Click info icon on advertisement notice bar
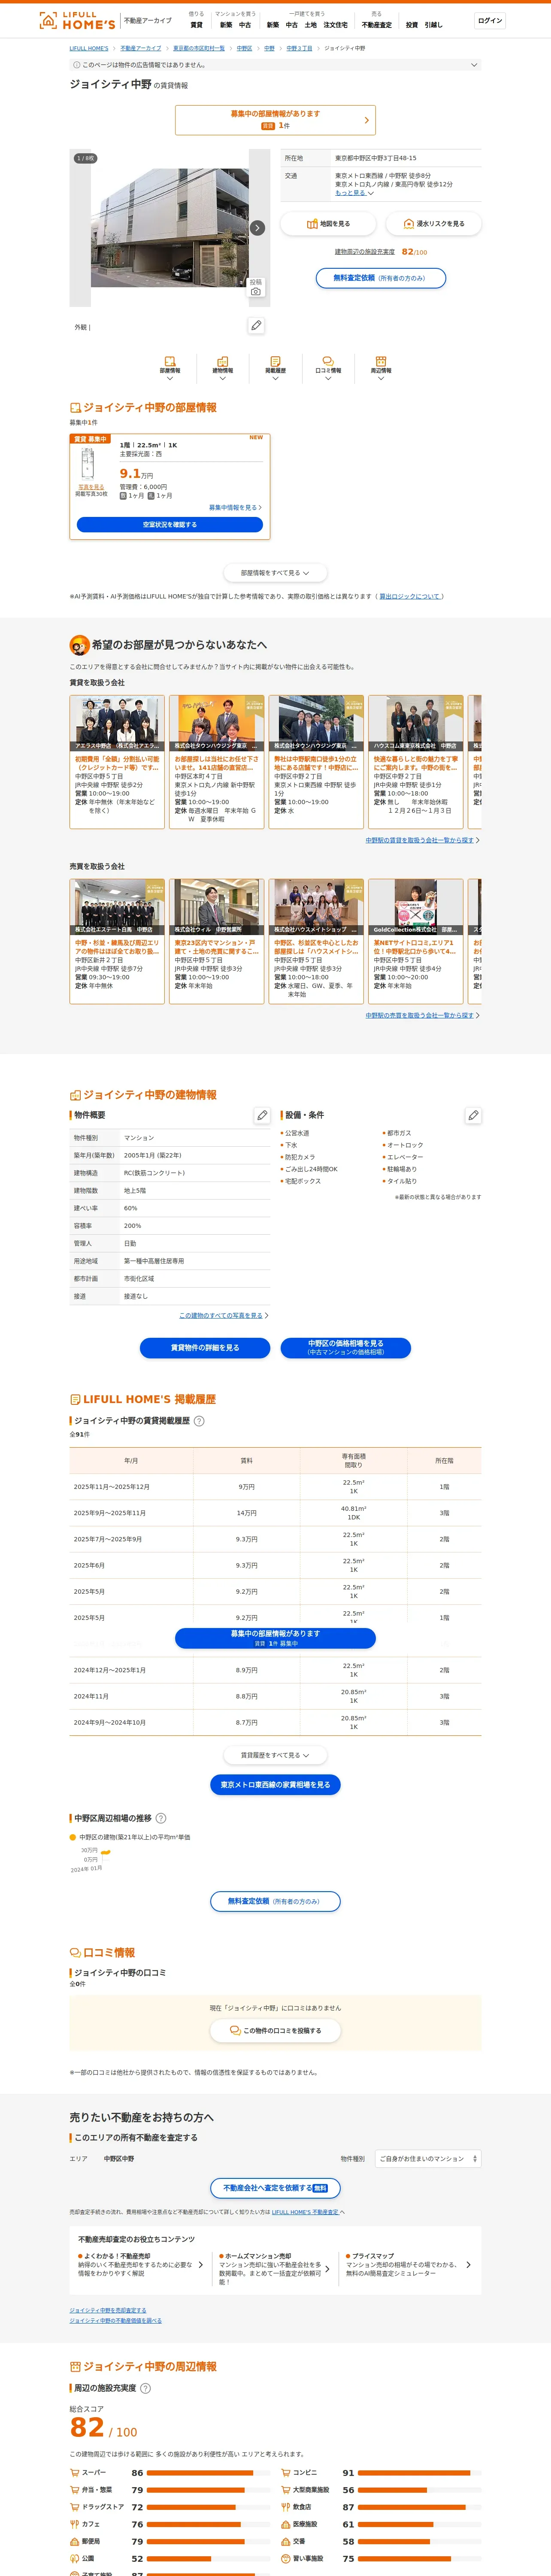The width and height of the screenshot is (551, 2576). point(77,65)
